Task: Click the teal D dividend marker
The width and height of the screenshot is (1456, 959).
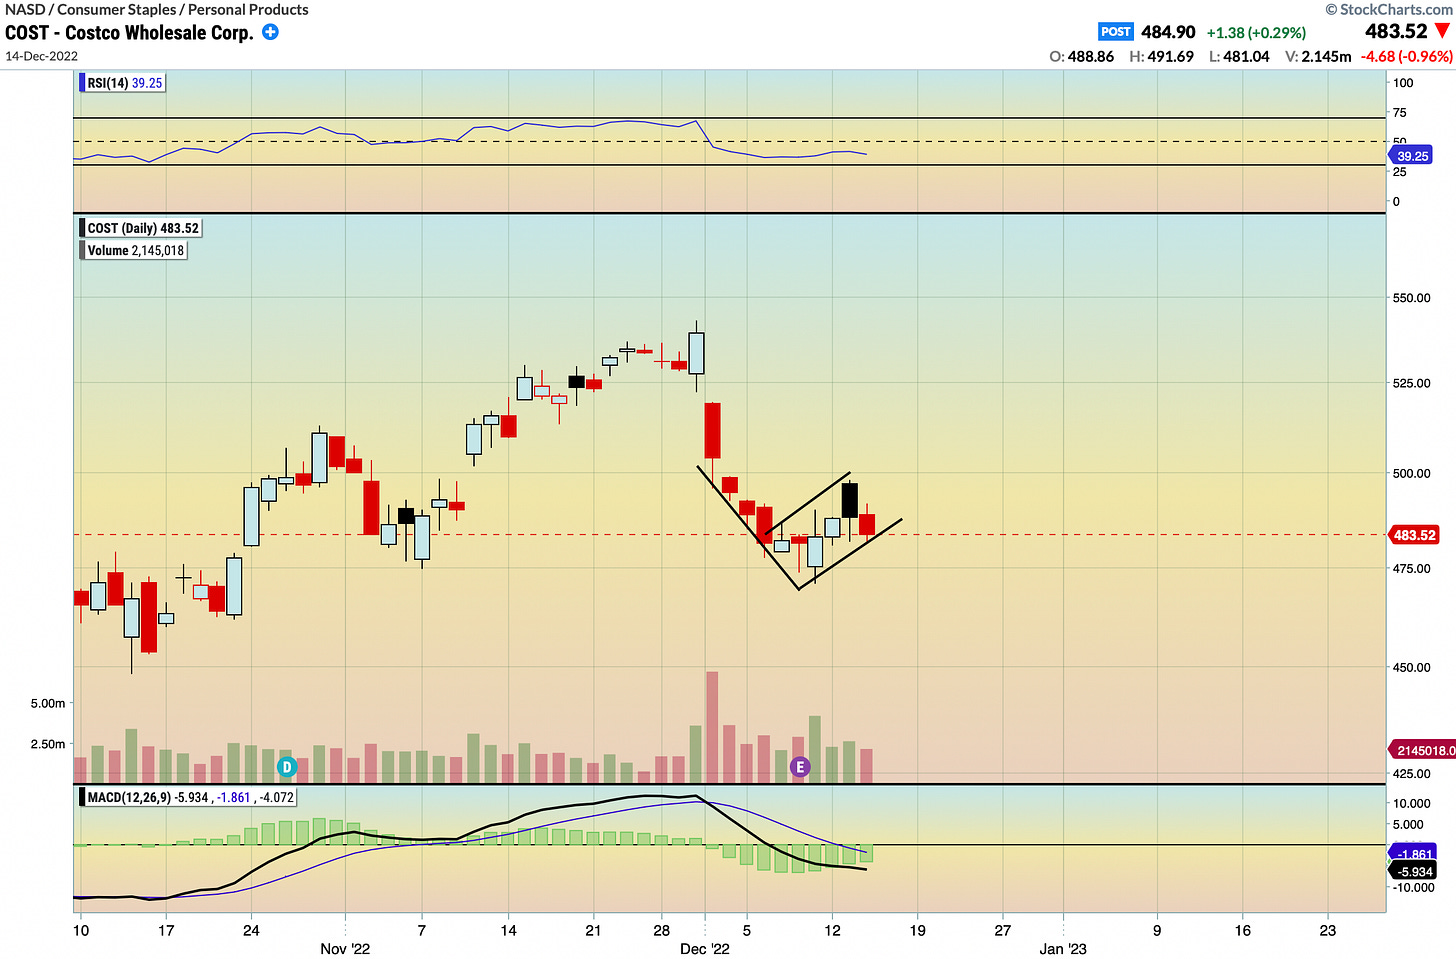Action: 287,767
